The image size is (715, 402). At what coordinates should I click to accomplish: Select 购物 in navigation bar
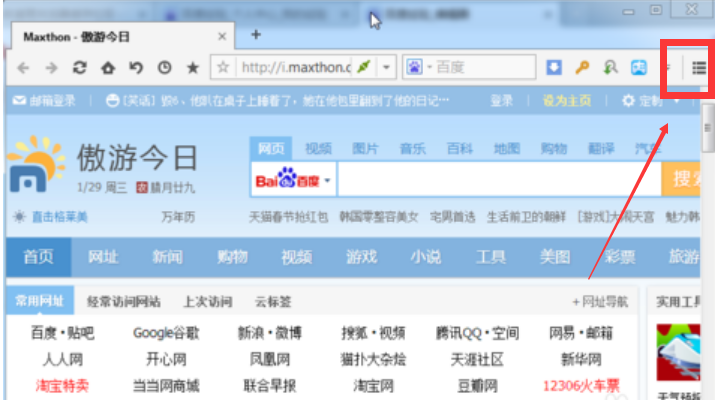tap(232, 257)
